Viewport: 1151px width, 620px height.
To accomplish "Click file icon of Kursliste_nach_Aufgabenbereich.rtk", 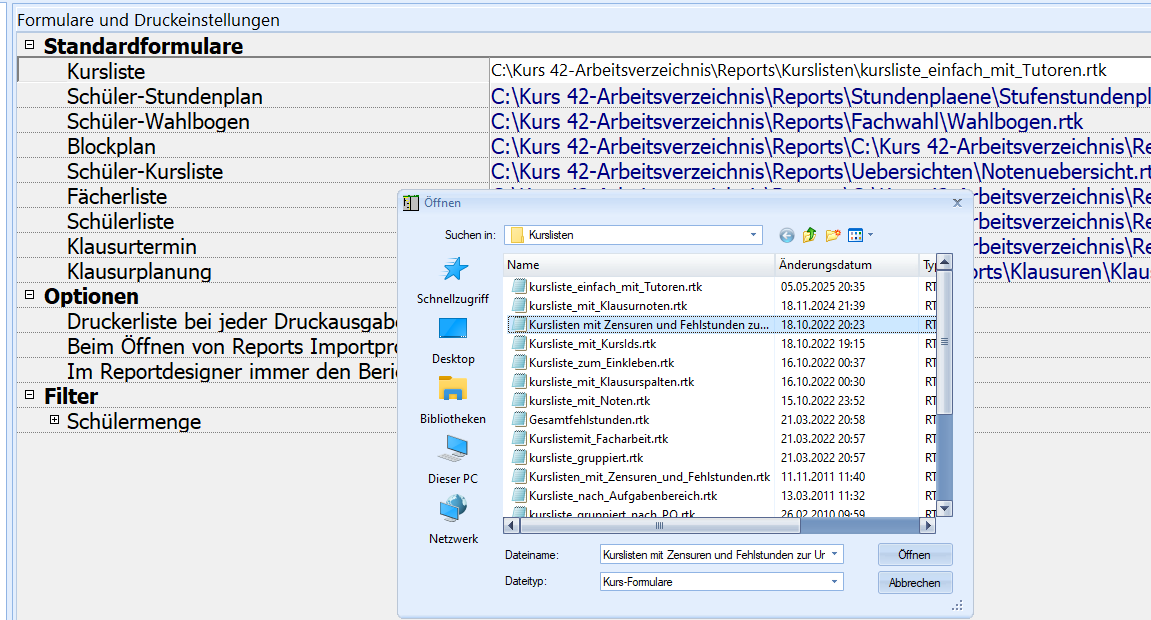I will coord(518,496).
